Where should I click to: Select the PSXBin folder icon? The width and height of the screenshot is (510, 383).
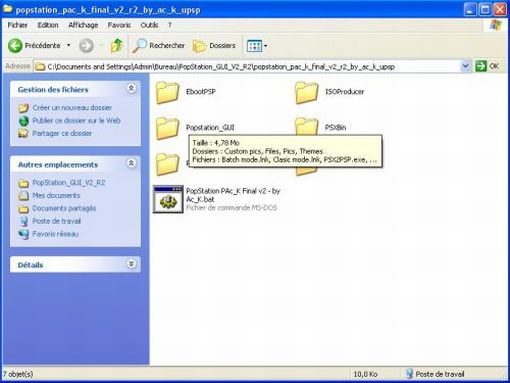click(x=306, y=126)
